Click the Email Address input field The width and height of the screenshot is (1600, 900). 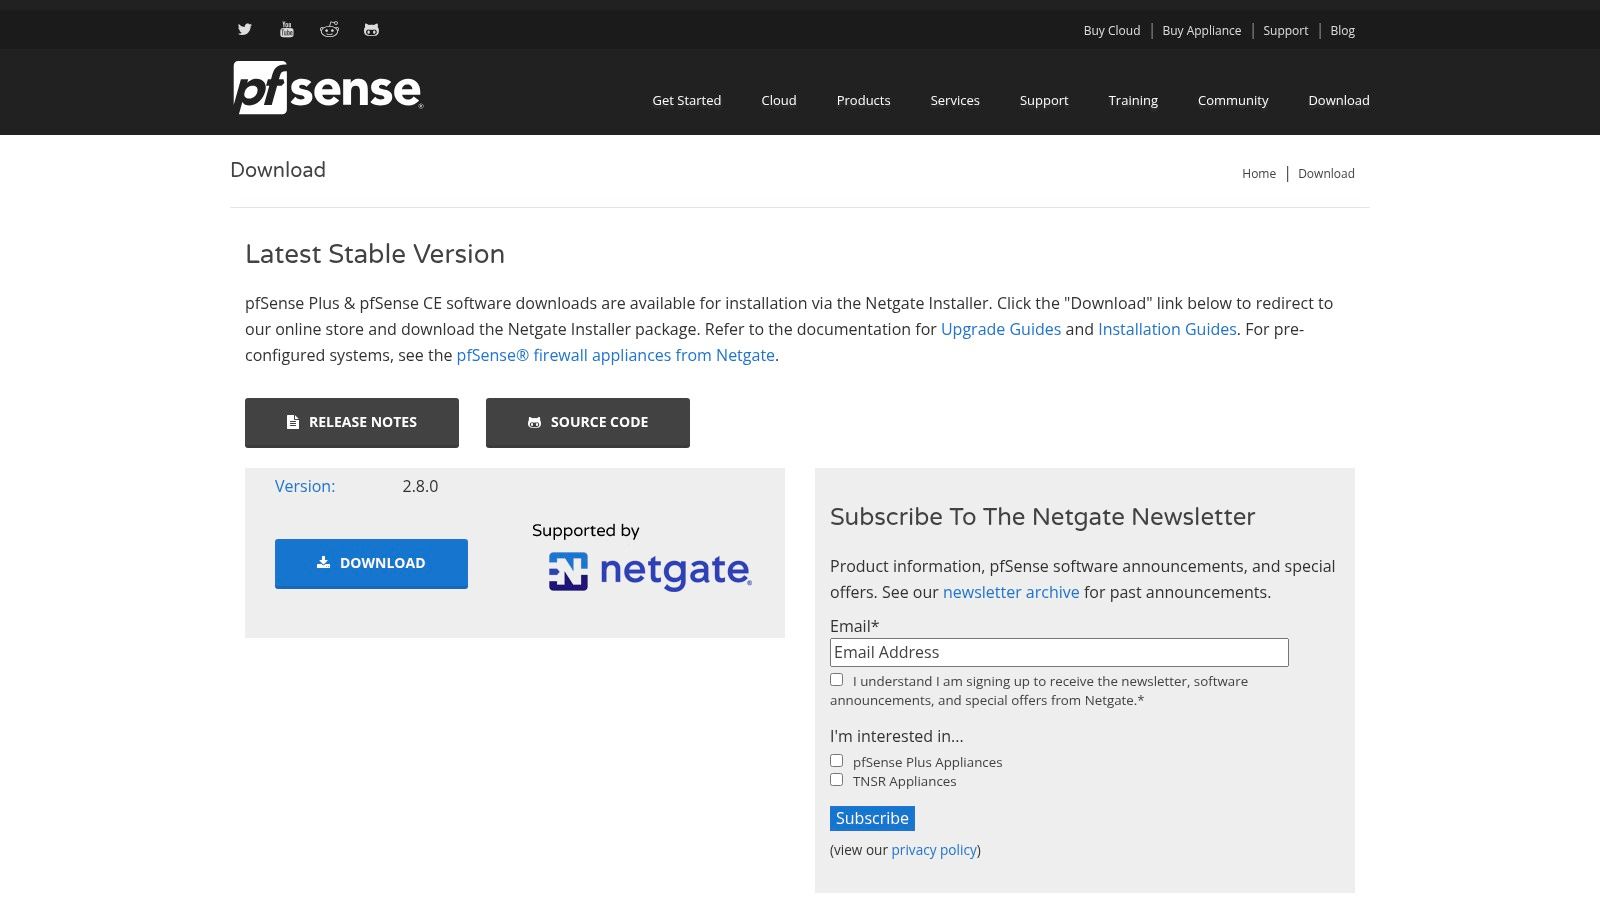(1058, 651)
